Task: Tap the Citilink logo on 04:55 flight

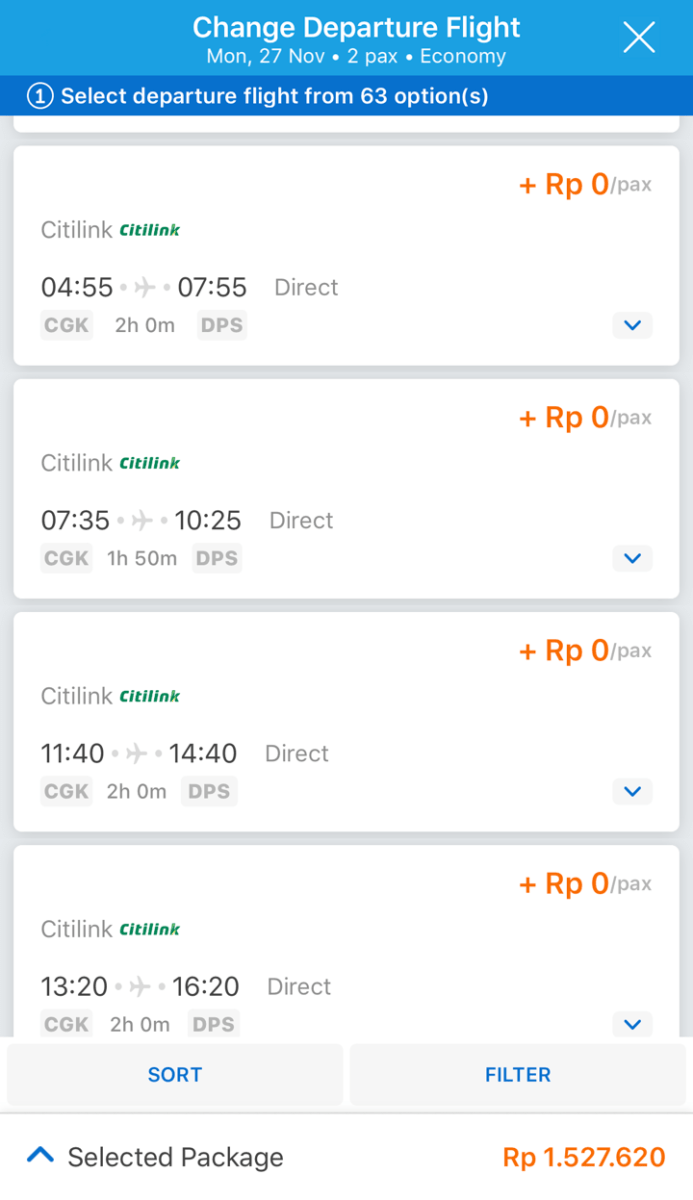Action: 150,230
